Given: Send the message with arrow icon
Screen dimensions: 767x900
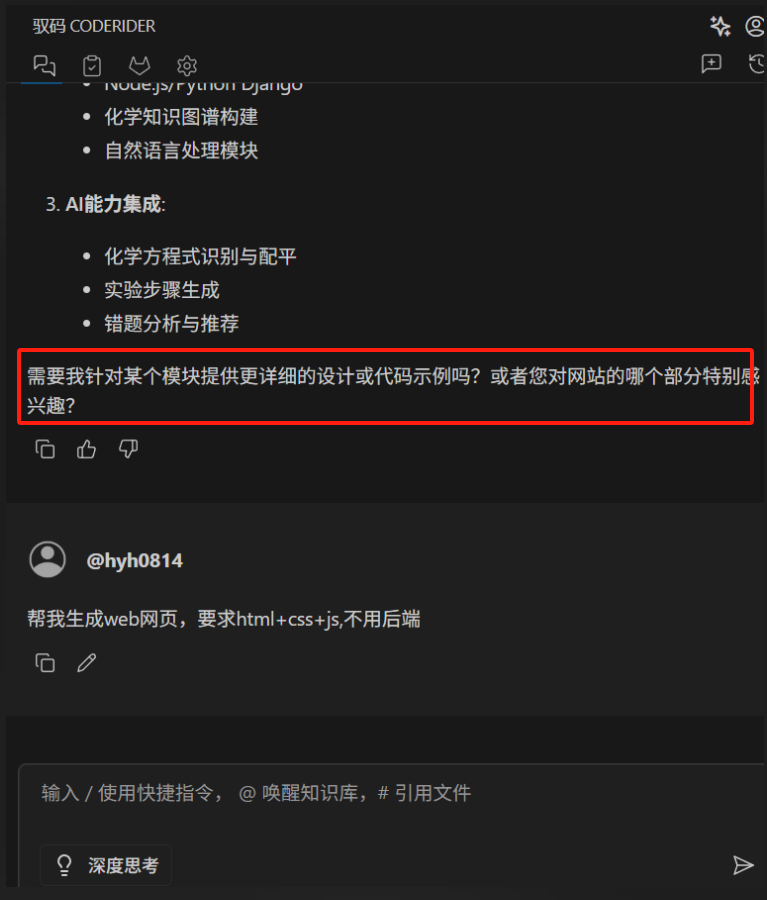Looking at the screenshot, I should pos(743,865).
